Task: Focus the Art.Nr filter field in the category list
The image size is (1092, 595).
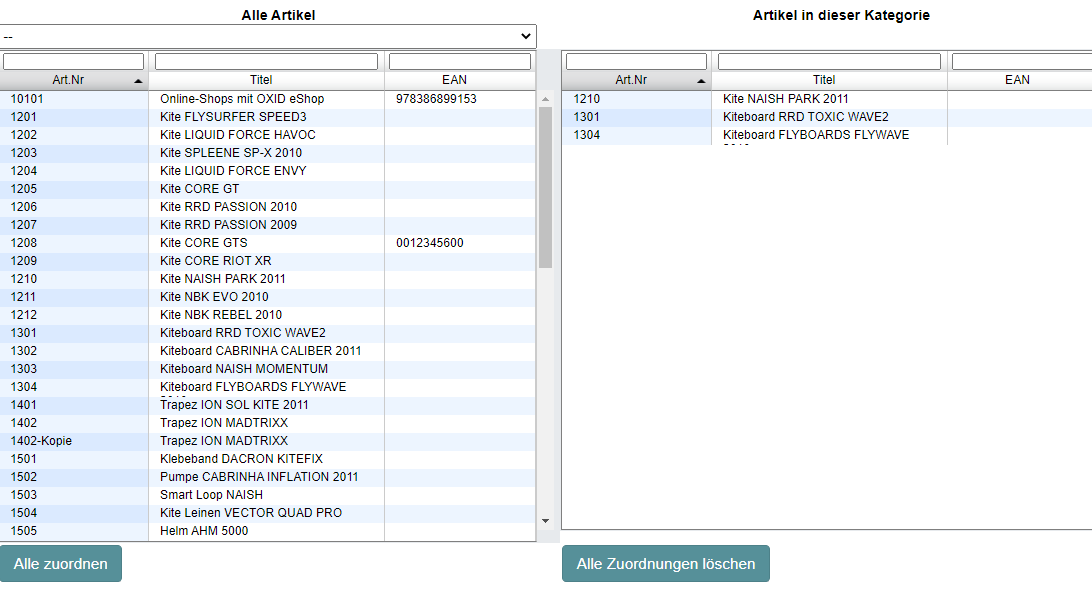Action: [x=636, y=61]
